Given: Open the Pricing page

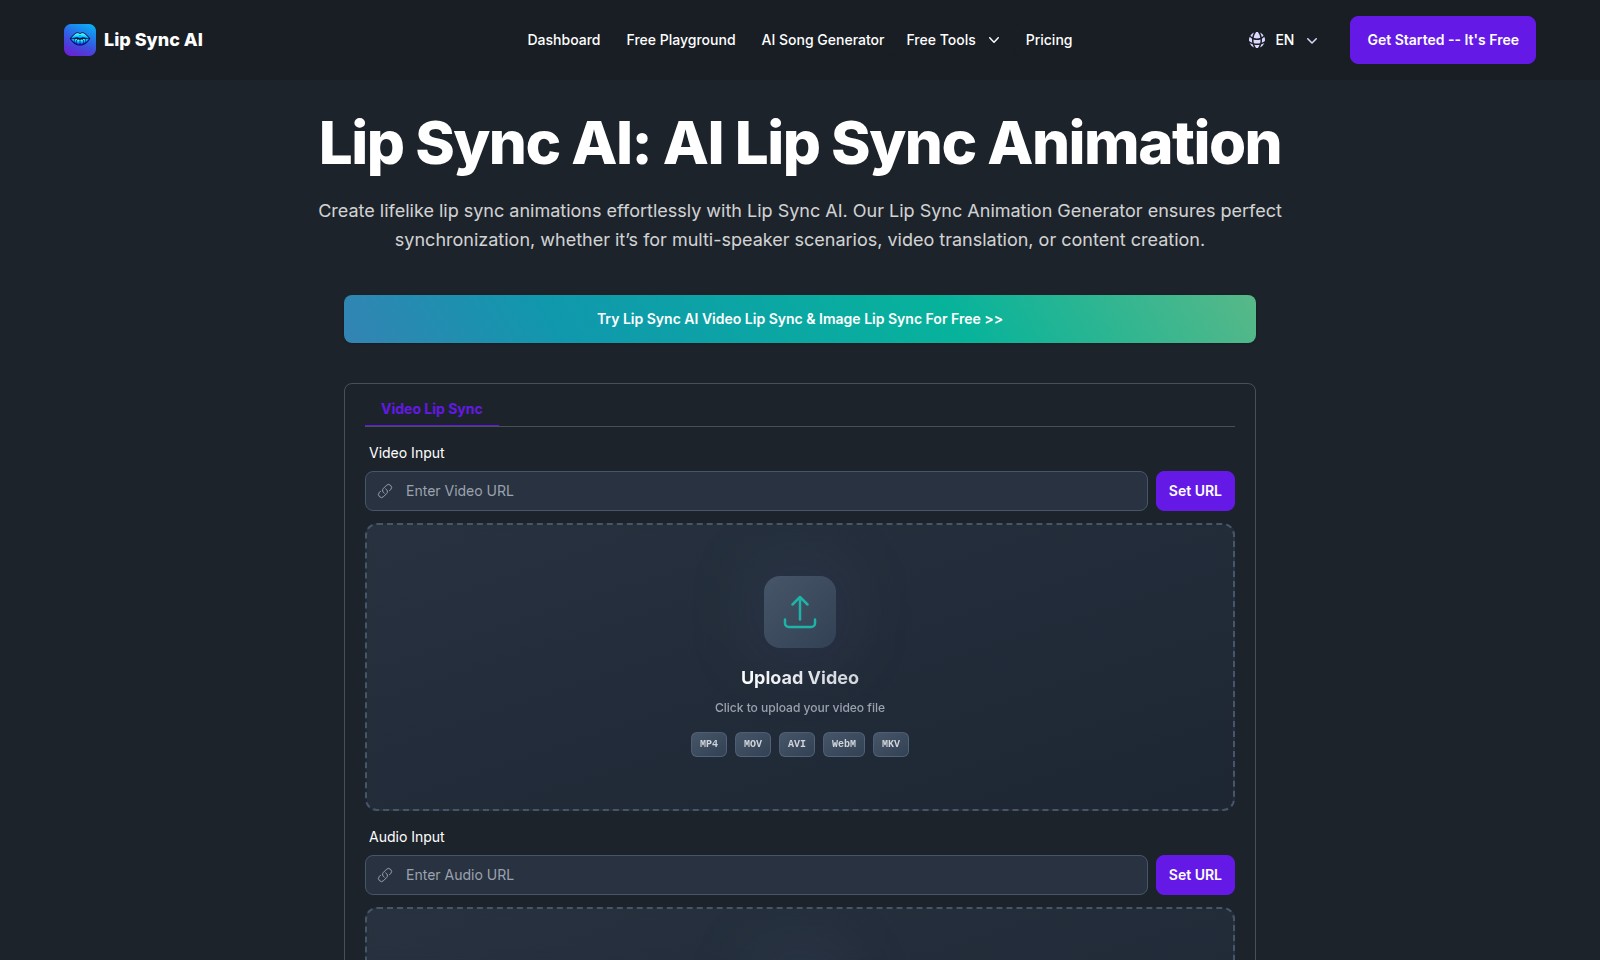Looking at the screenshot, I should pos(1049,40).
